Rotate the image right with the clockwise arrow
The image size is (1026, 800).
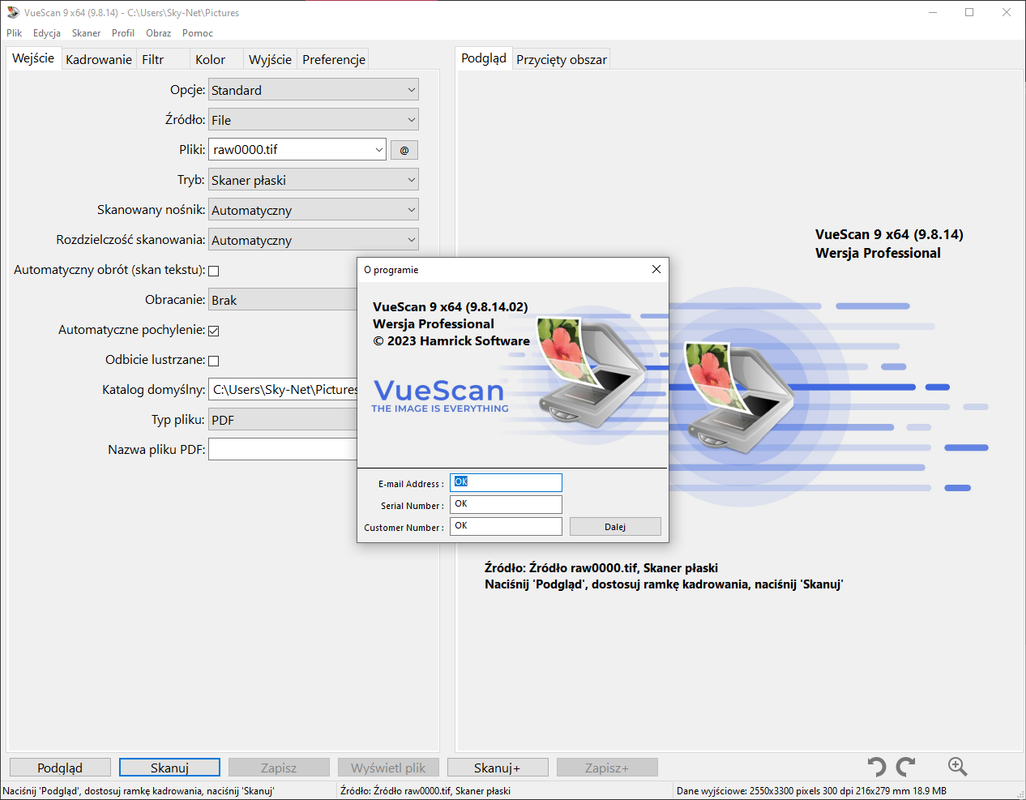pos(906,767)
